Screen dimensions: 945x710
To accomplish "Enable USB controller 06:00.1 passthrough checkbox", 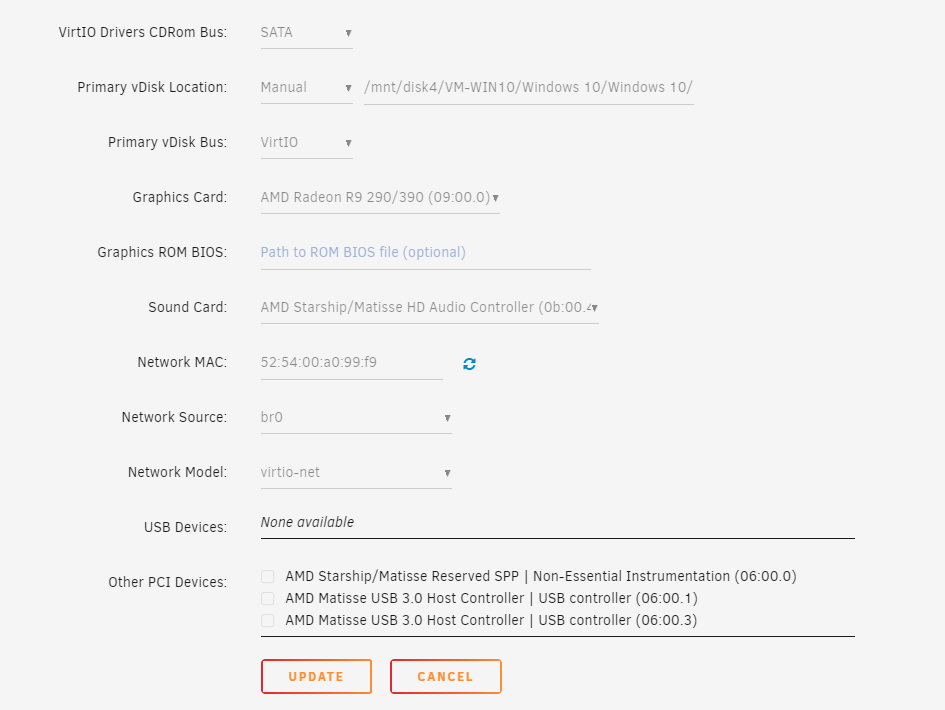I will pos(268,598).
